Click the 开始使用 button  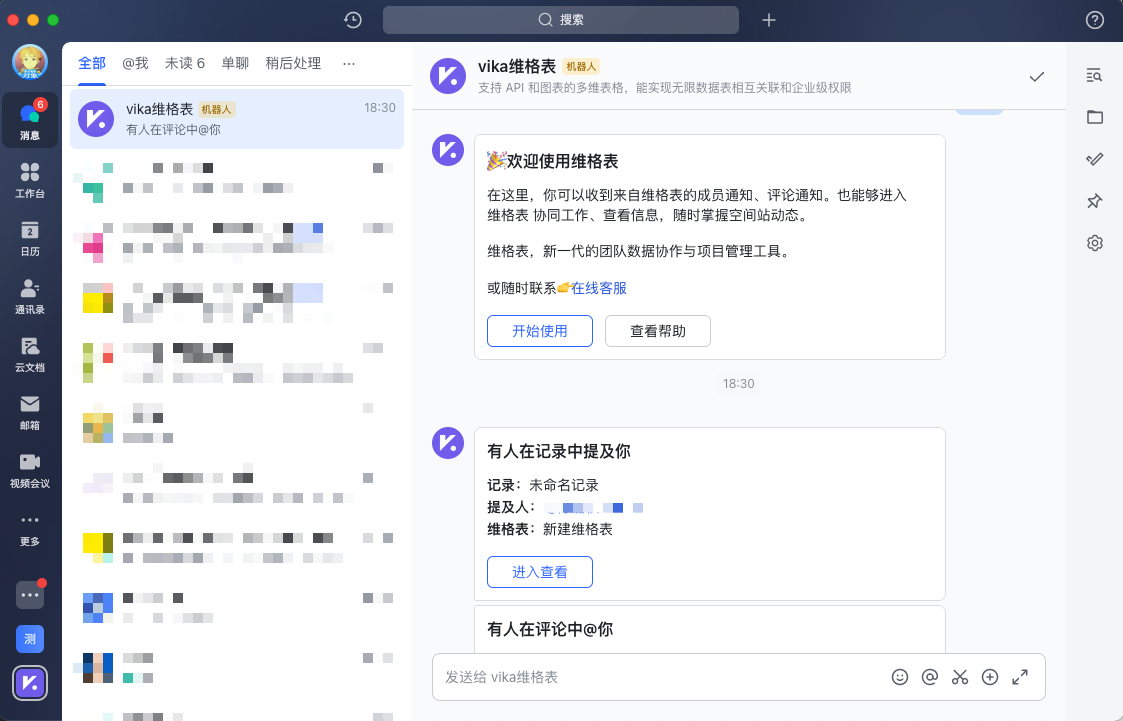[x=540, y=331]
